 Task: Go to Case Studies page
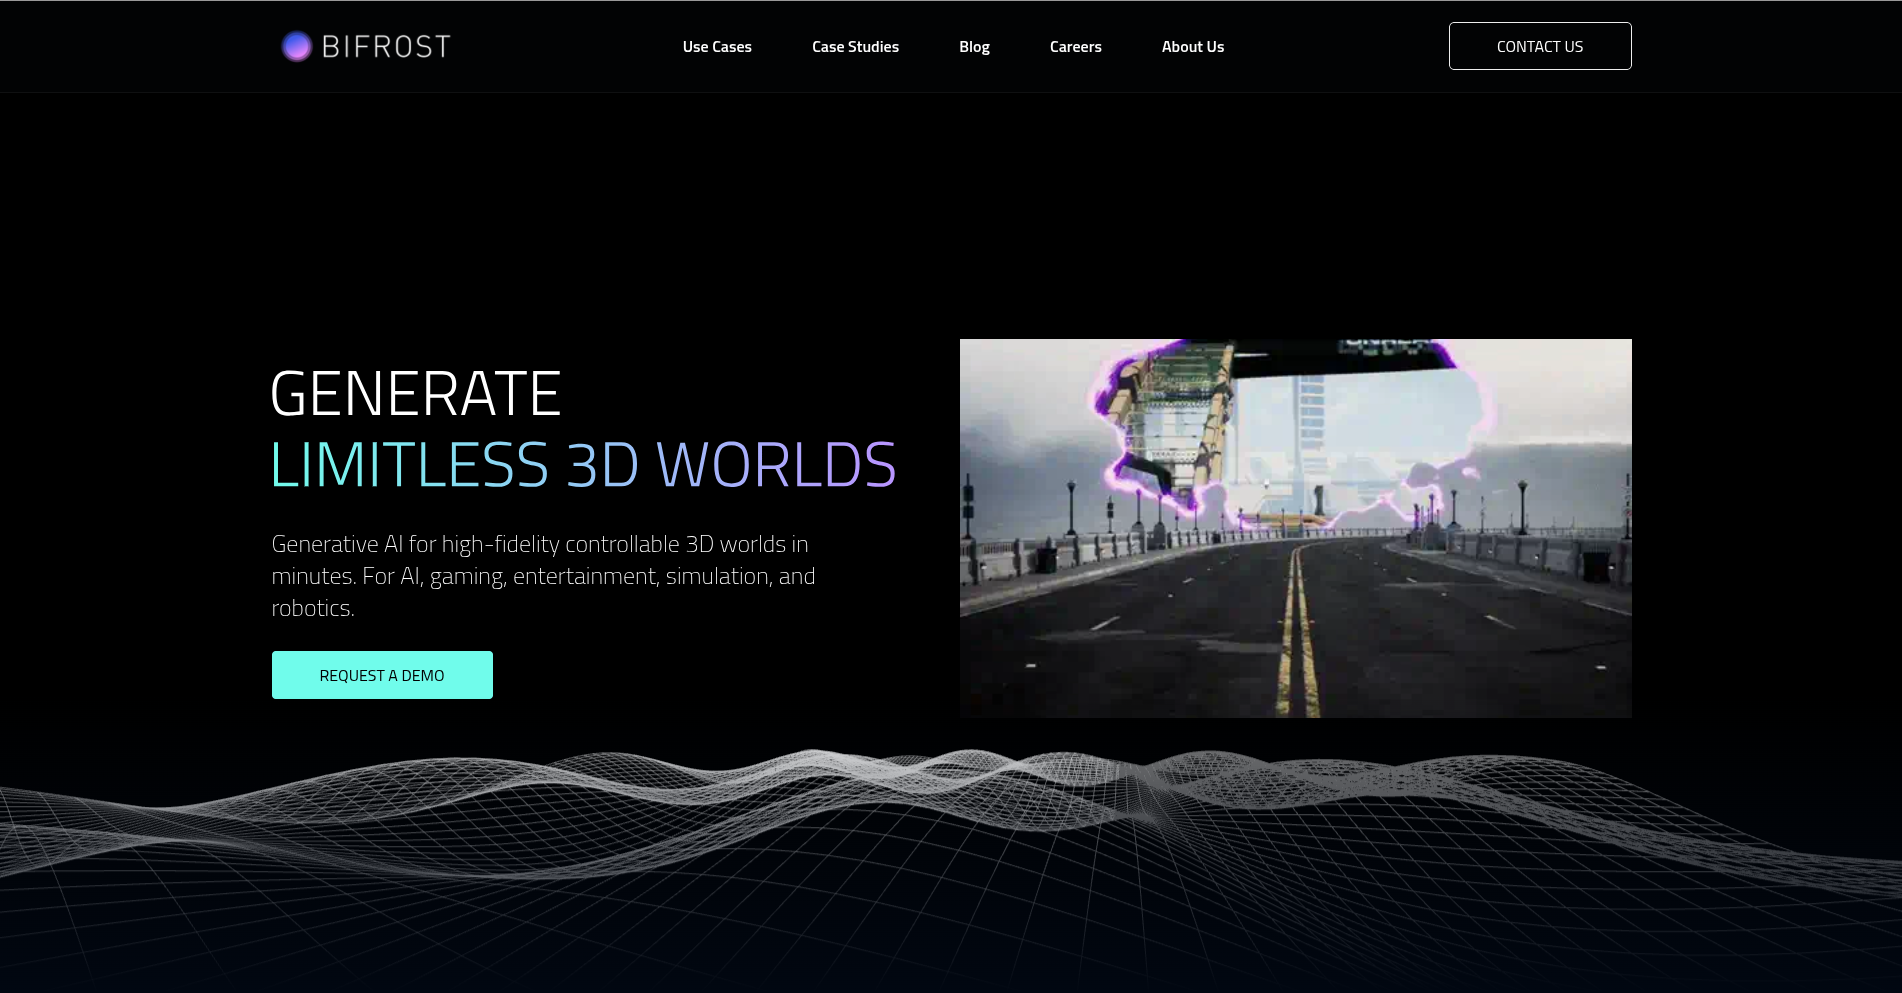[855, 47]
